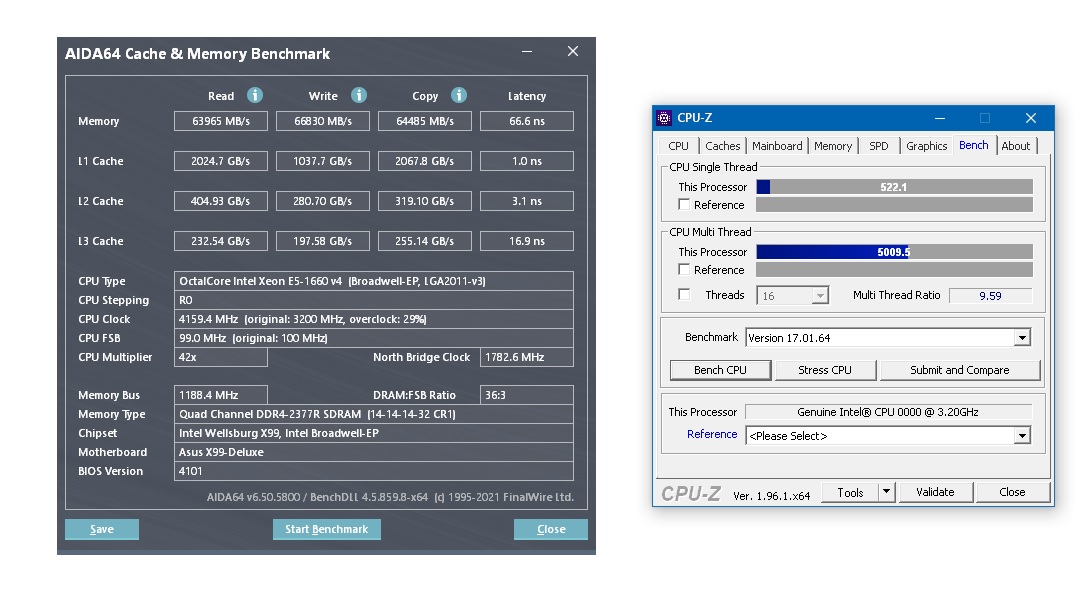
Task: Go to the Graphics tab
Action: coord(927,146)
